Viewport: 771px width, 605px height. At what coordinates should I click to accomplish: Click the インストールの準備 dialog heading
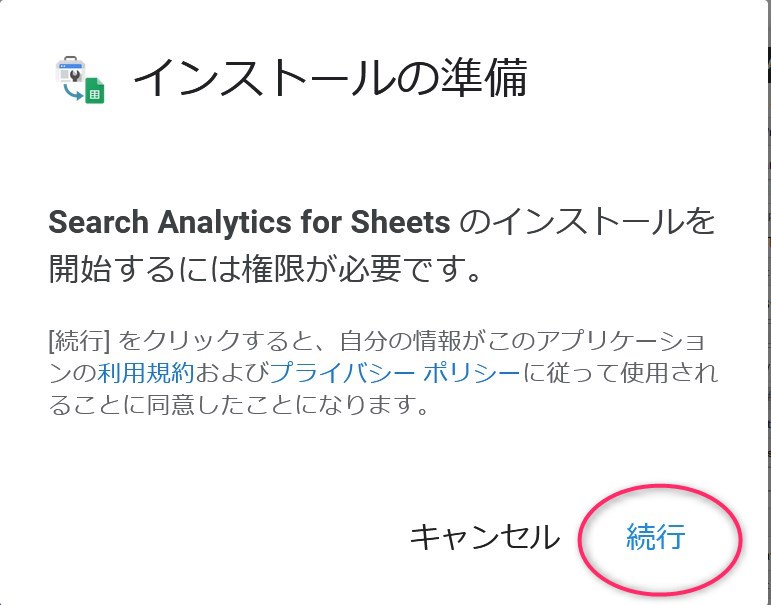(330, 78)
